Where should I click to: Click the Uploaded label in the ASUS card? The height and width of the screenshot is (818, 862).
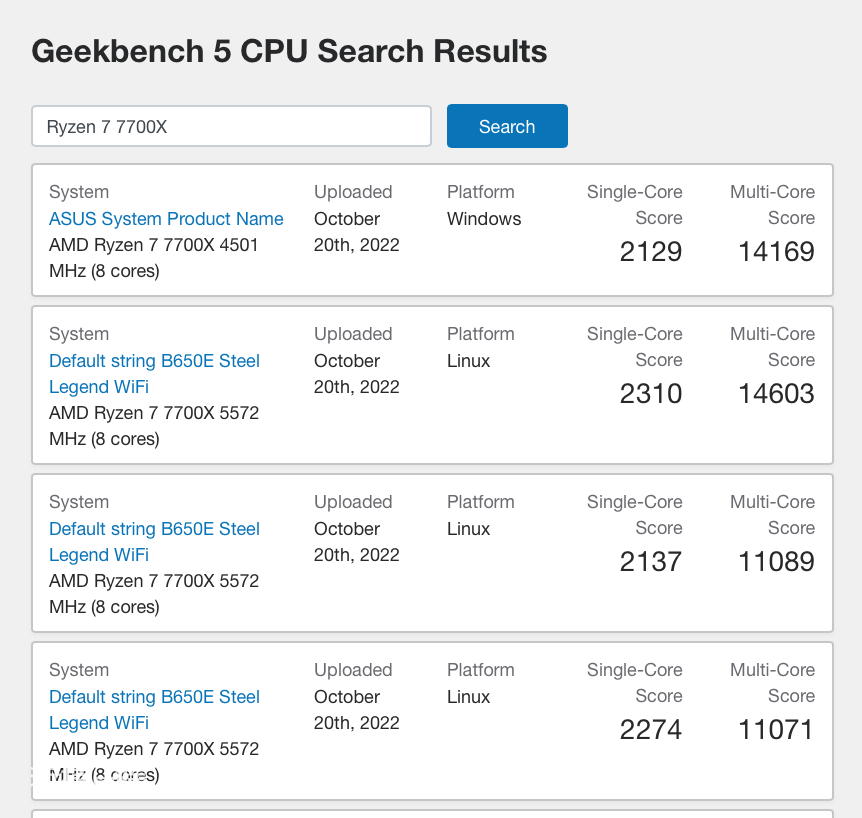point(353,192)
